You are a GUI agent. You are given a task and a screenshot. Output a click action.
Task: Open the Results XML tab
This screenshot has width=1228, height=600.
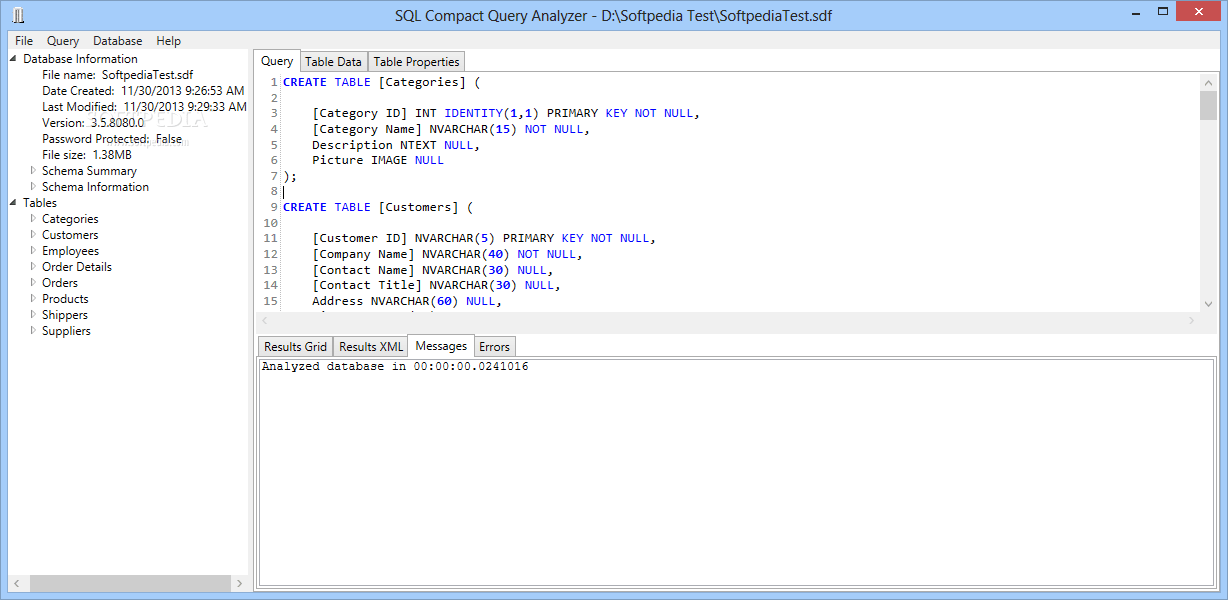(x=371, y=347)
